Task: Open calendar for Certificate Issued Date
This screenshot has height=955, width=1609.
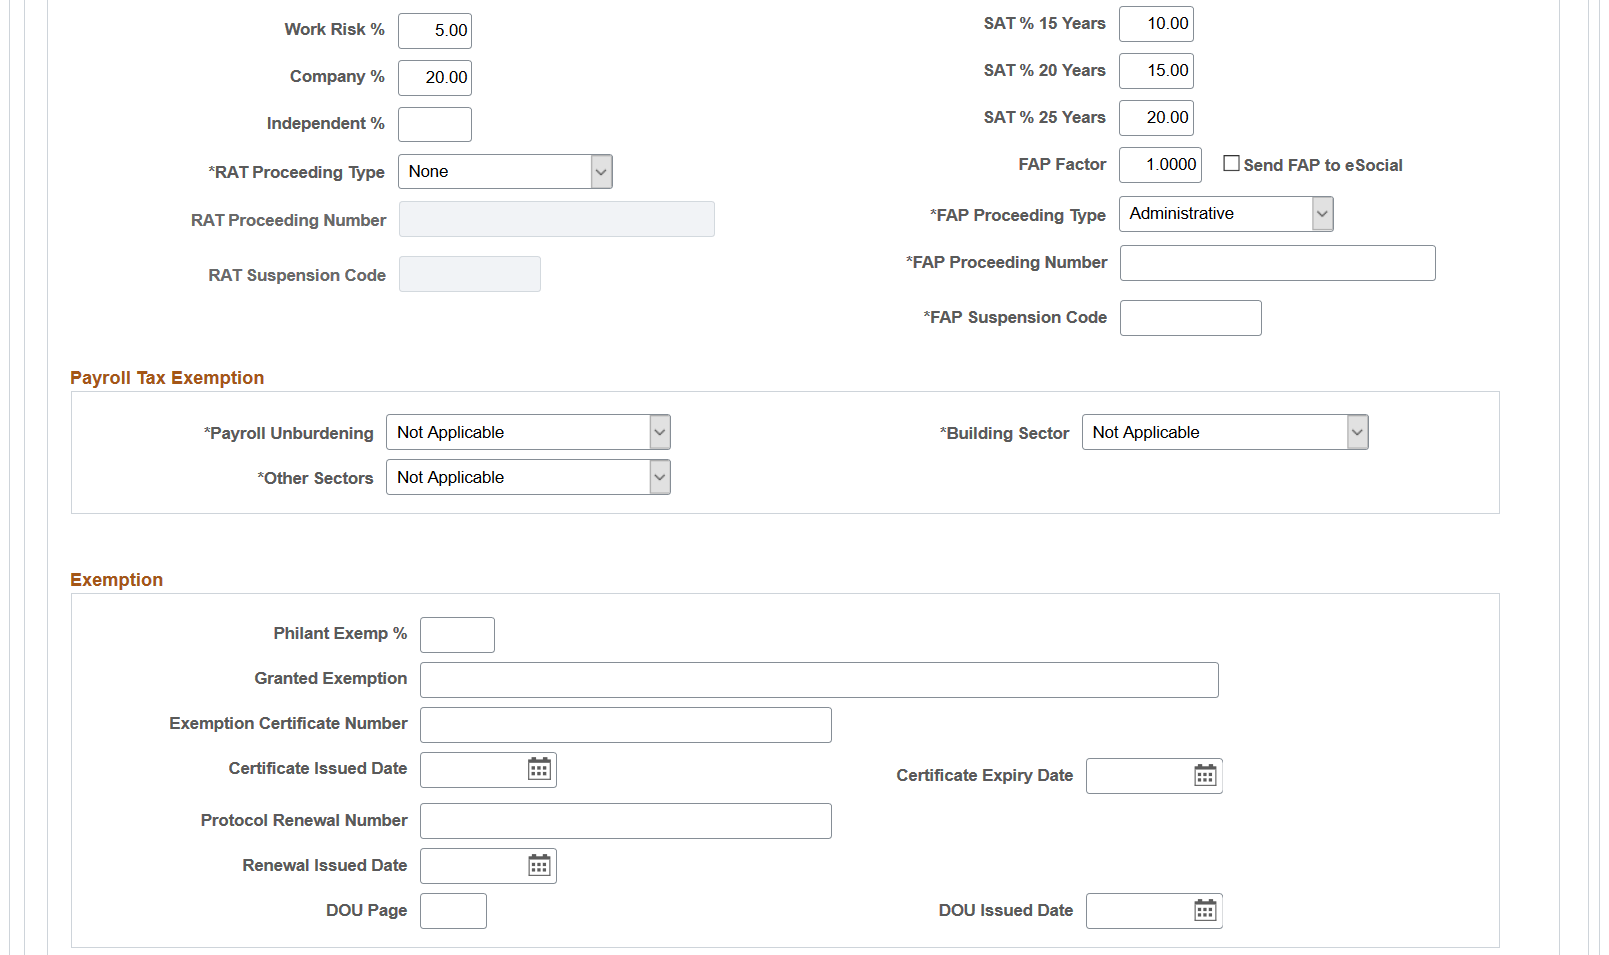Action: click(x=539, y=769)
